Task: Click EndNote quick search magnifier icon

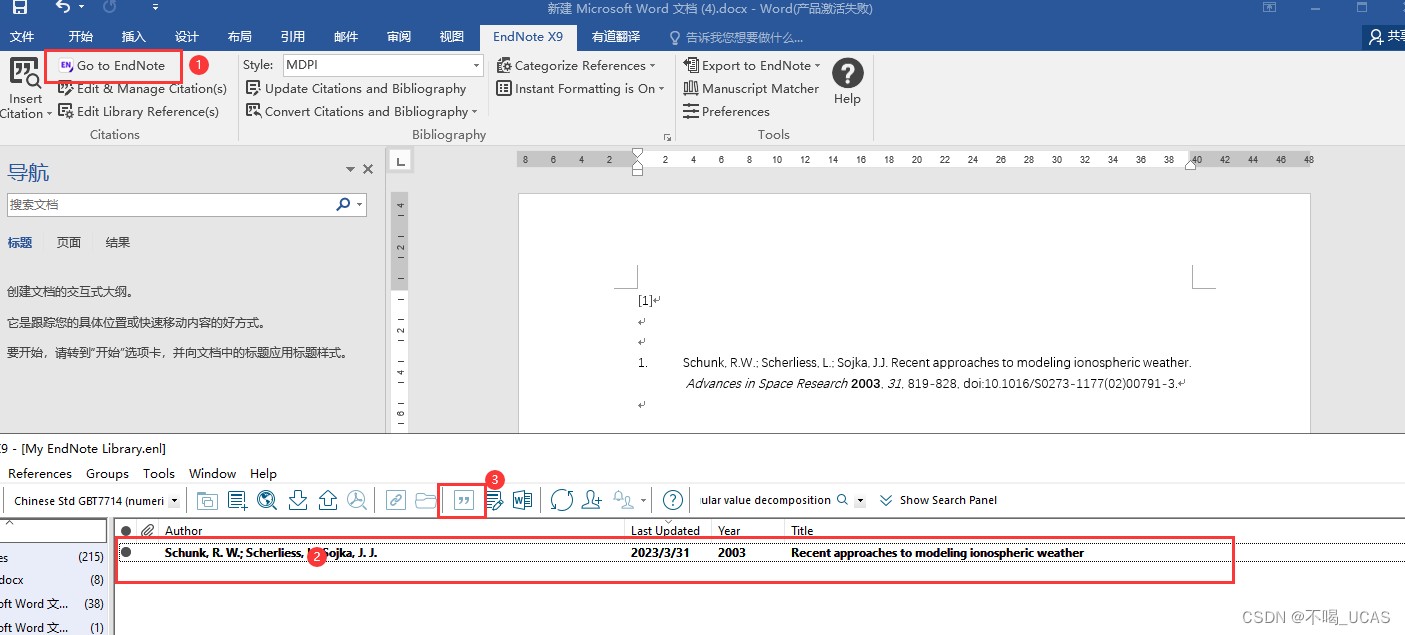Action: 842,501
